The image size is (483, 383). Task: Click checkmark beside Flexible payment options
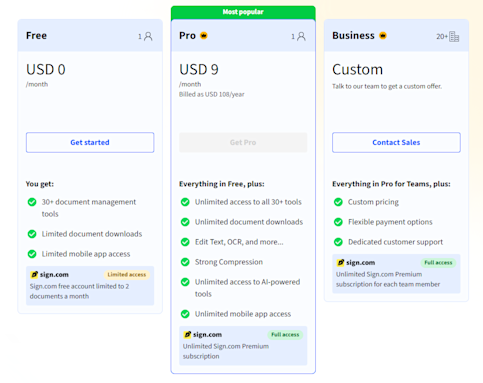[338, 222]
